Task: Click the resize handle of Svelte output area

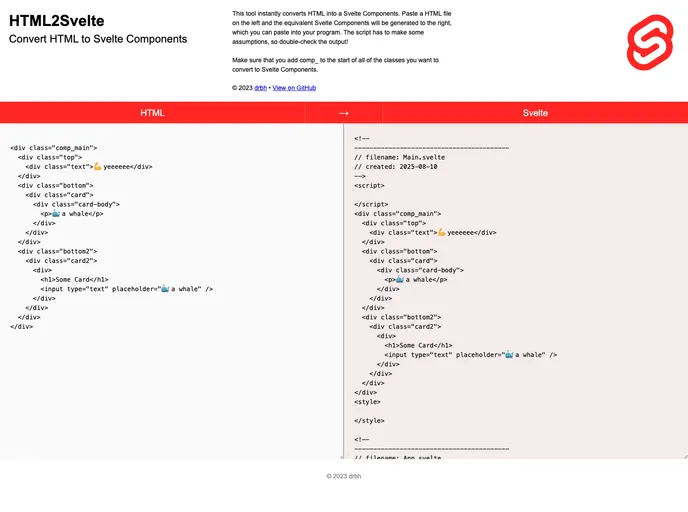Action: 685,457
